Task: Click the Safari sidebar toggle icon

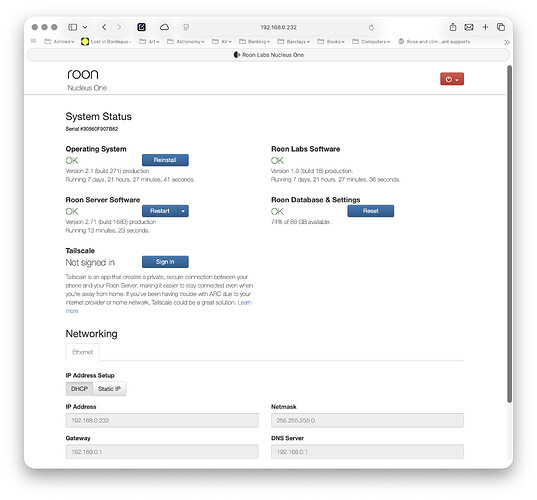Action: pyautogui.click(x=73, y=27)
